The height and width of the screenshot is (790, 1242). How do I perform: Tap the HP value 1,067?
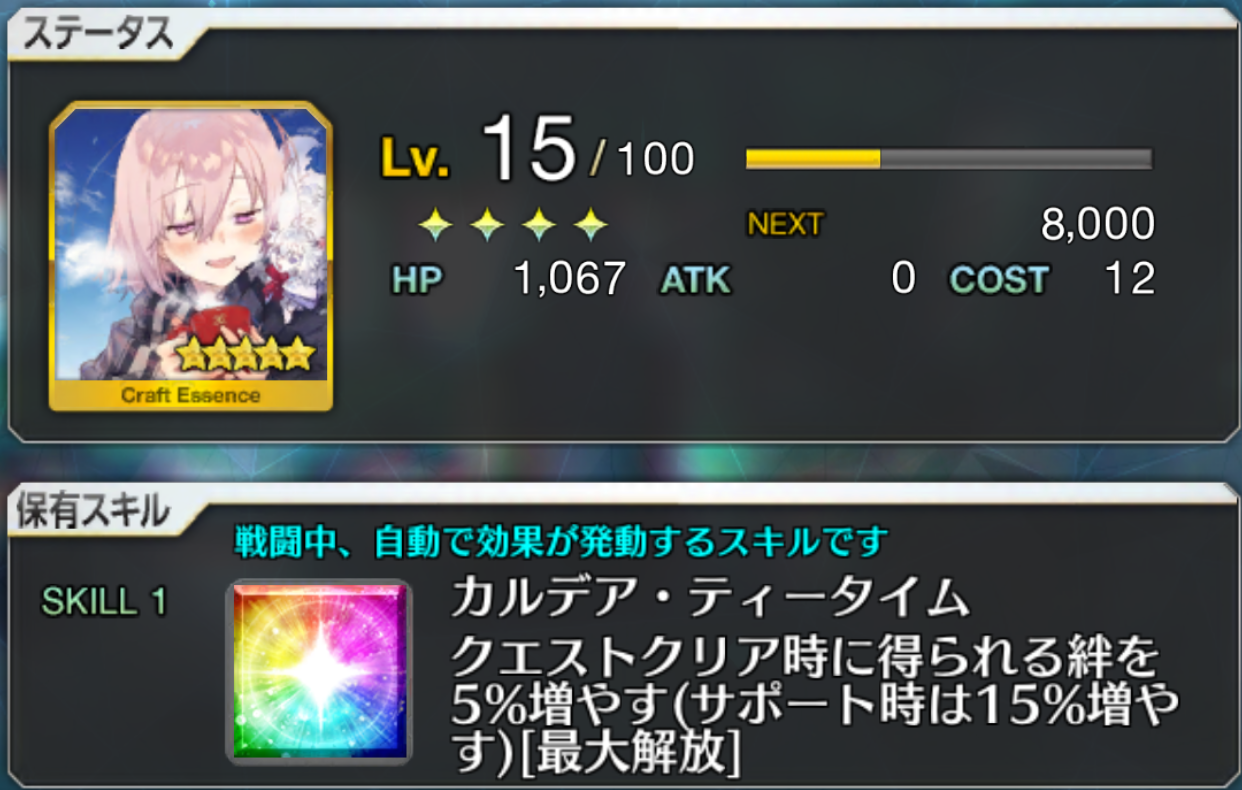pyautogui.click(x=570, y=279)
